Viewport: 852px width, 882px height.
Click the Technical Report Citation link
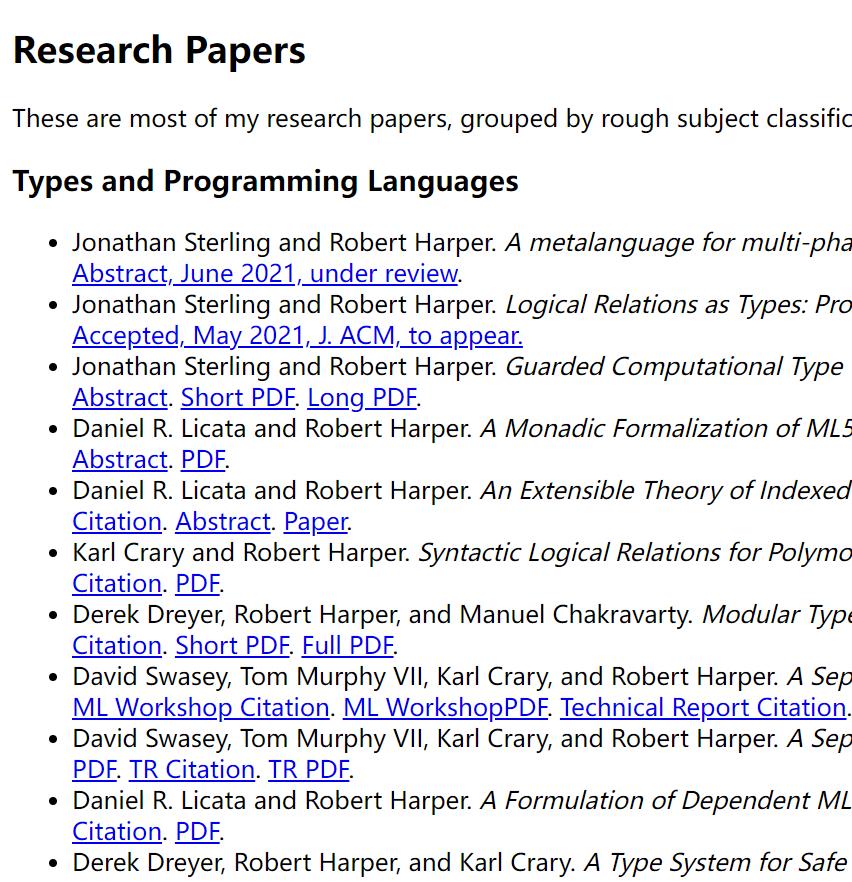(x=703, y=708)
